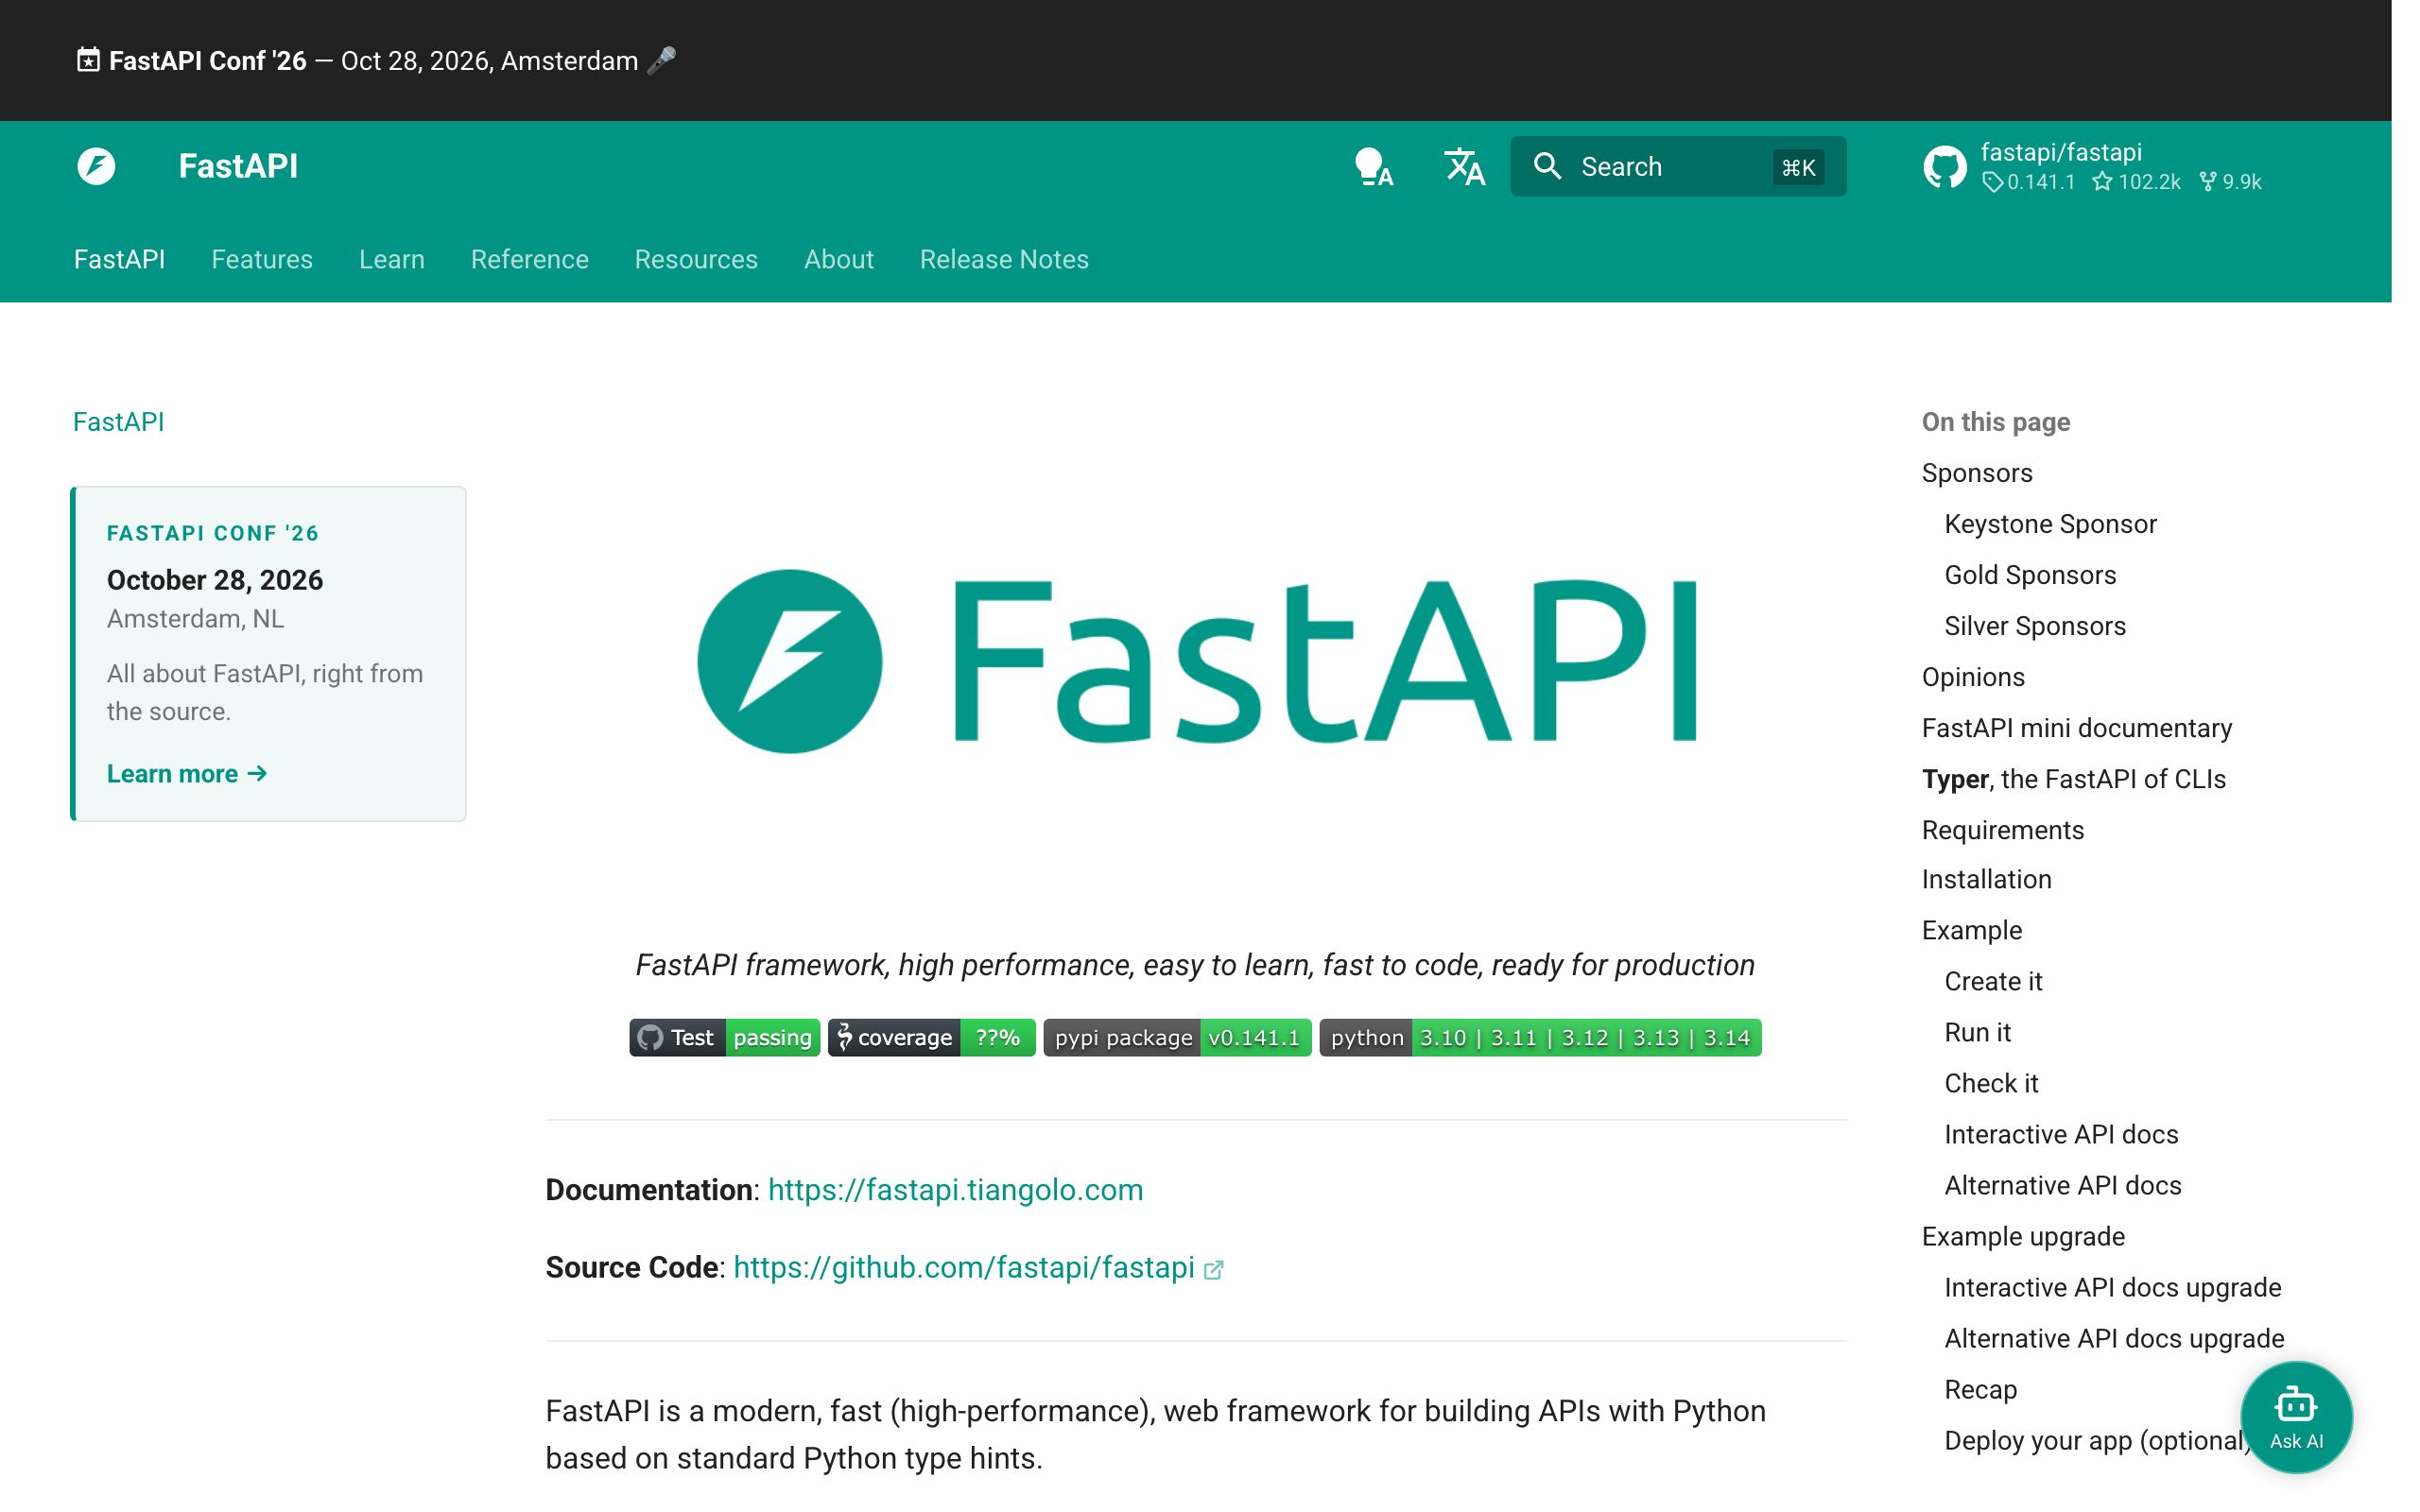Open the language translation selector icon
This screenshot has height=1512, width=2420.
pyautogui.click(x=1464, y=167)
